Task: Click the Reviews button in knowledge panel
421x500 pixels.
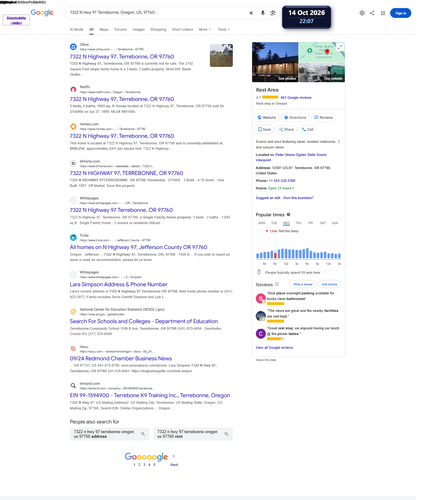Action: pyautogui.click(x=324, y=117)
